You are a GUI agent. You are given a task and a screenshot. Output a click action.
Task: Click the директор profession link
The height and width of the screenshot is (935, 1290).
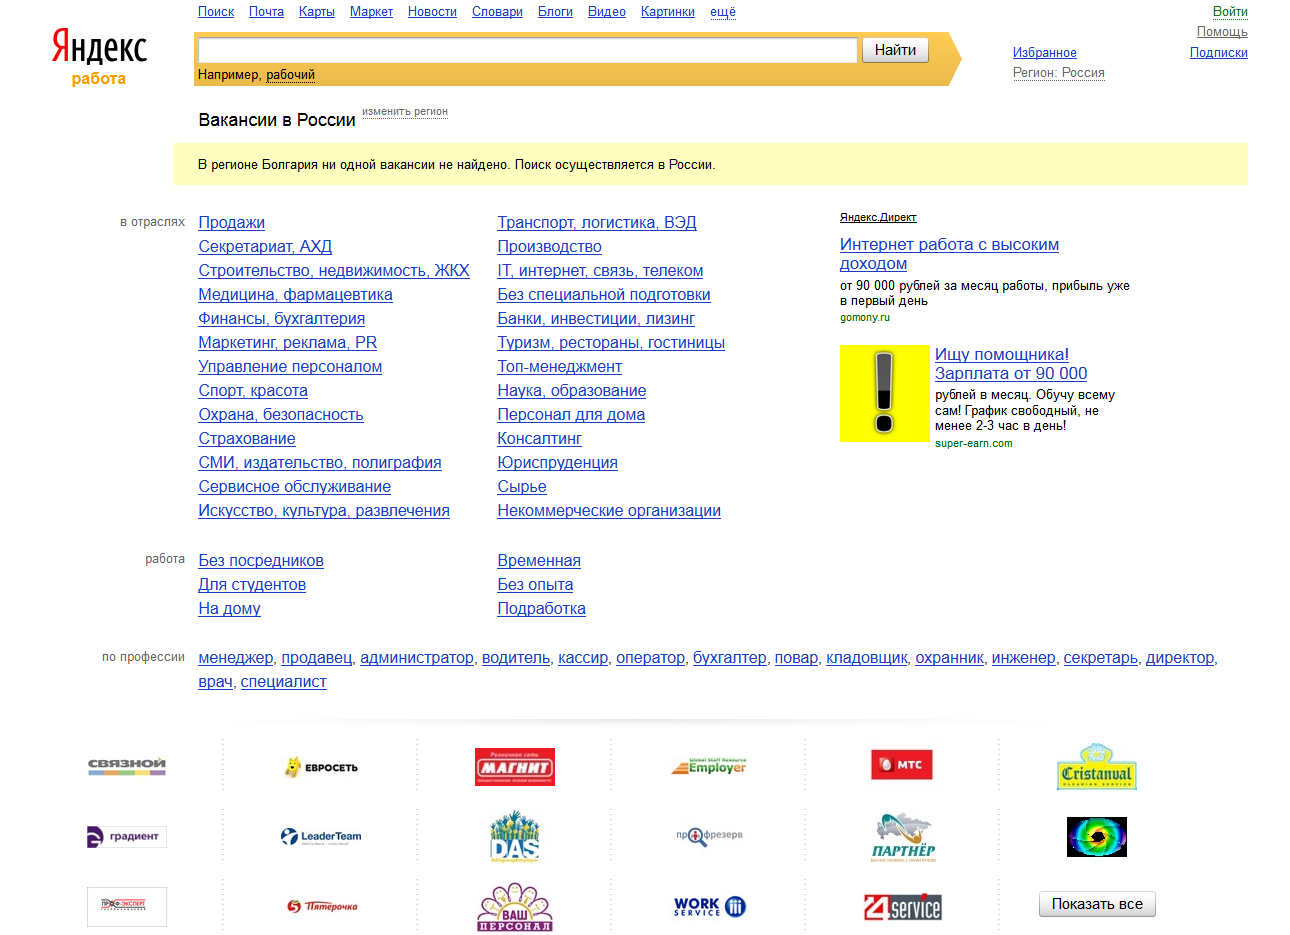(1180, 658)
